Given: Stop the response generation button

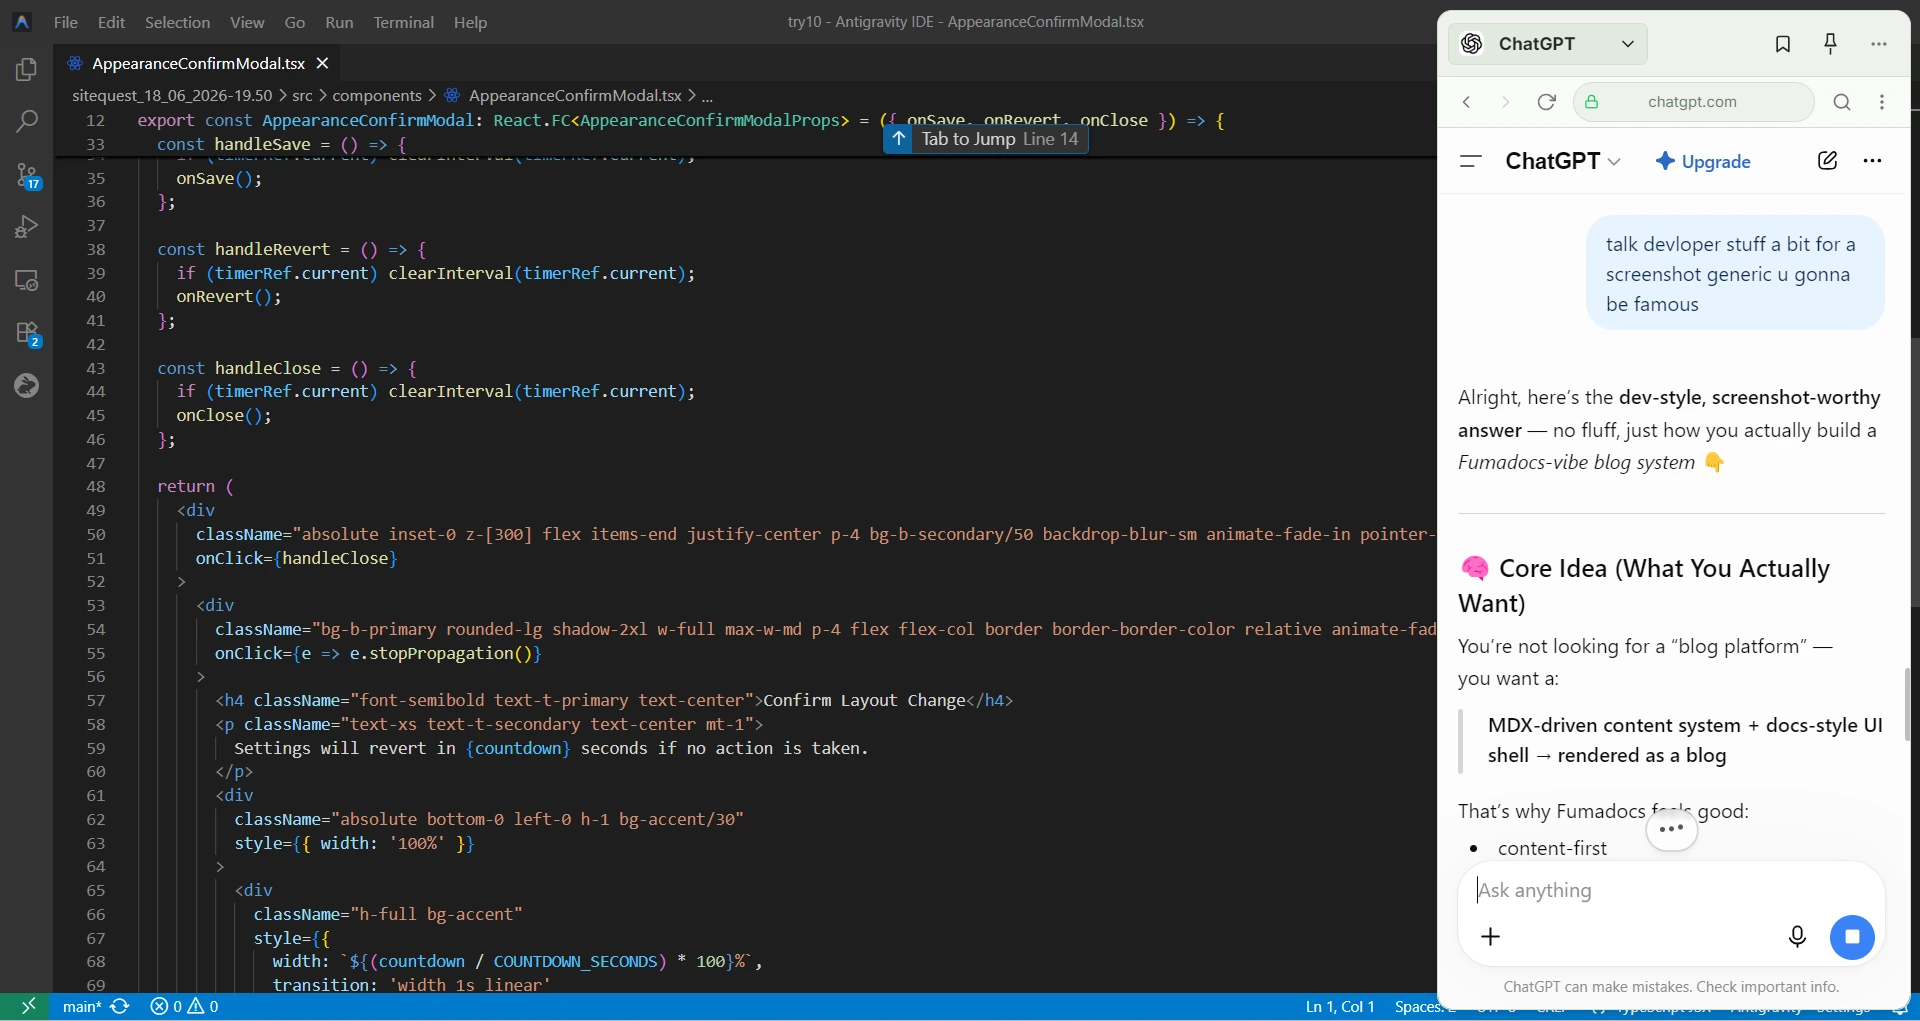Looking at the screenshot, I should [x=1852, y=937].
